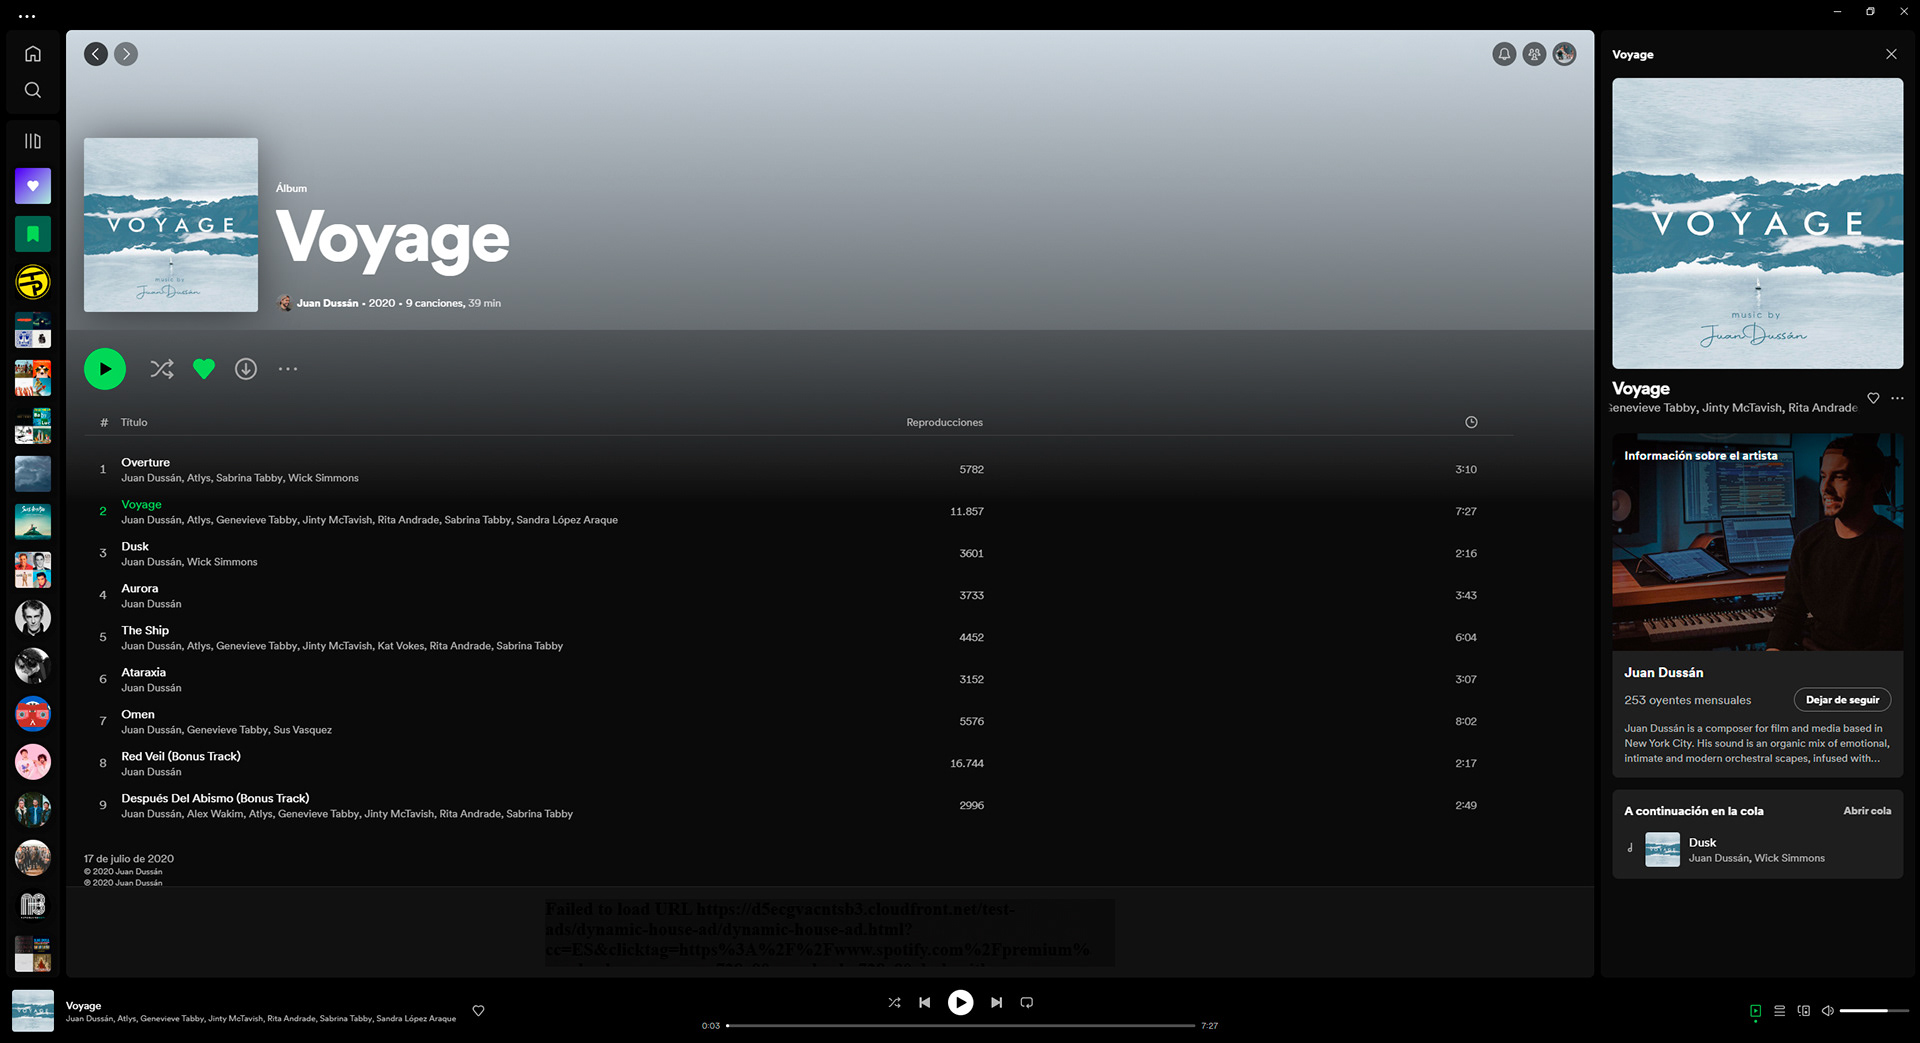Open the Voyage album cover art
Screen dimensions: 1920x1043
[171, 225]
